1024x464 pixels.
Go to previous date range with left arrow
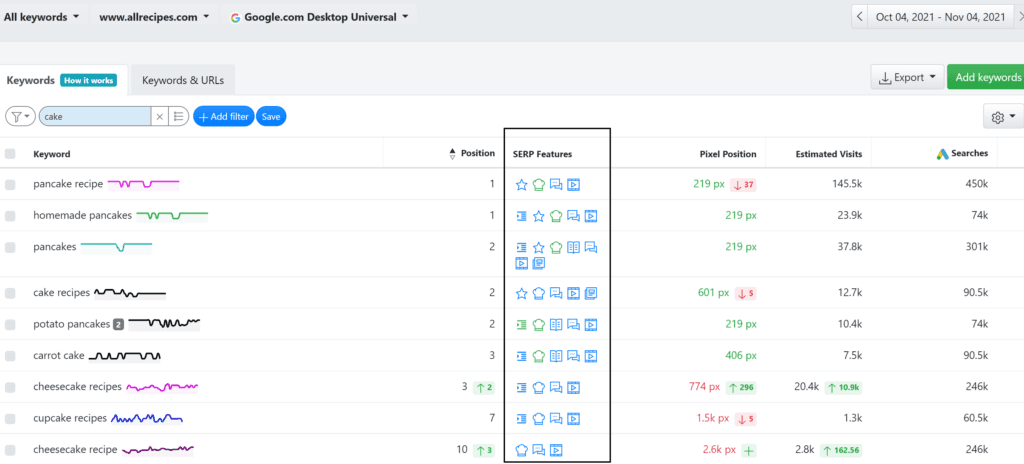859,17
